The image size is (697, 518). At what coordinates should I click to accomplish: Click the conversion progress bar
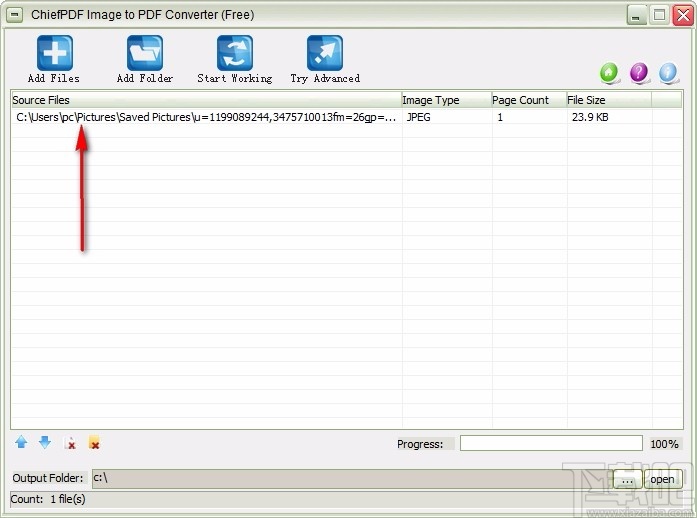pos(551,443)
